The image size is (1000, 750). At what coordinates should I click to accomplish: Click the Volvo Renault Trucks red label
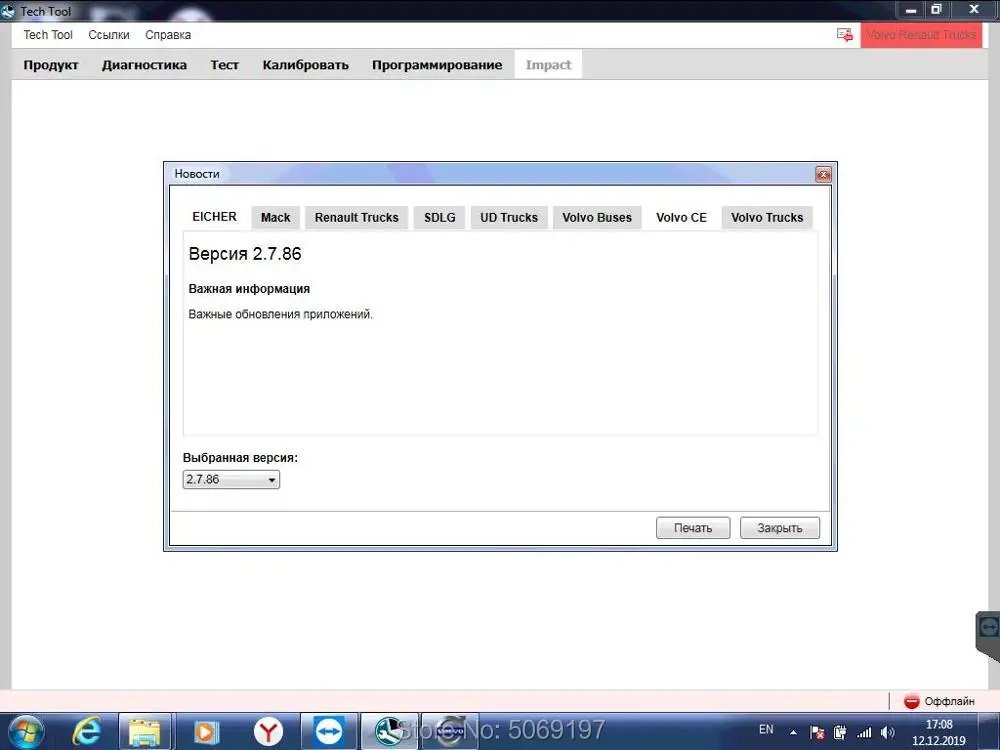coord(921,34)
